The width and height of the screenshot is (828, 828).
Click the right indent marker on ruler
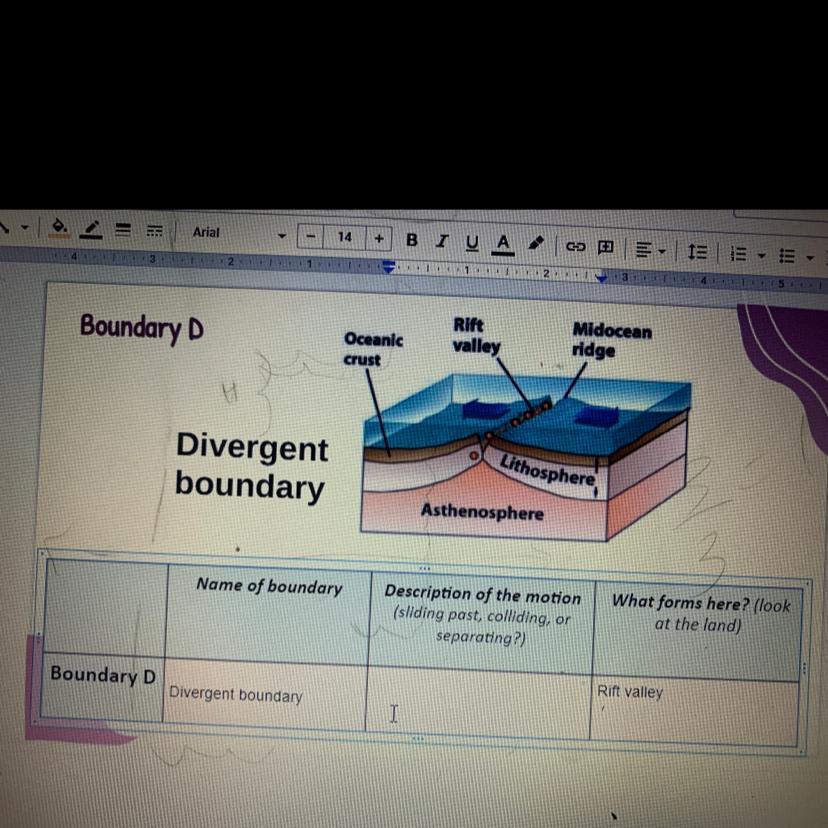601,277
